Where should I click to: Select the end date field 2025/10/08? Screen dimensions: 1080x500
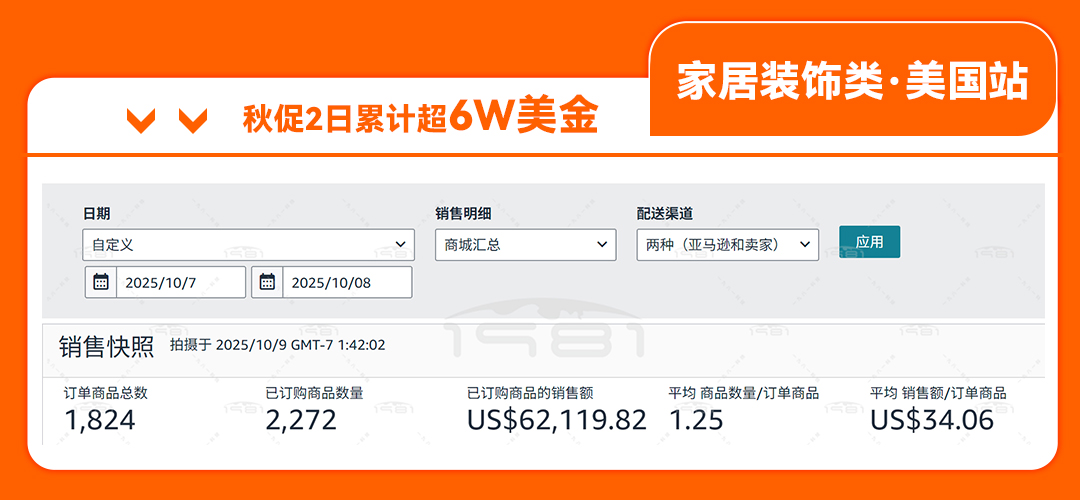click(x=346, y=282)
